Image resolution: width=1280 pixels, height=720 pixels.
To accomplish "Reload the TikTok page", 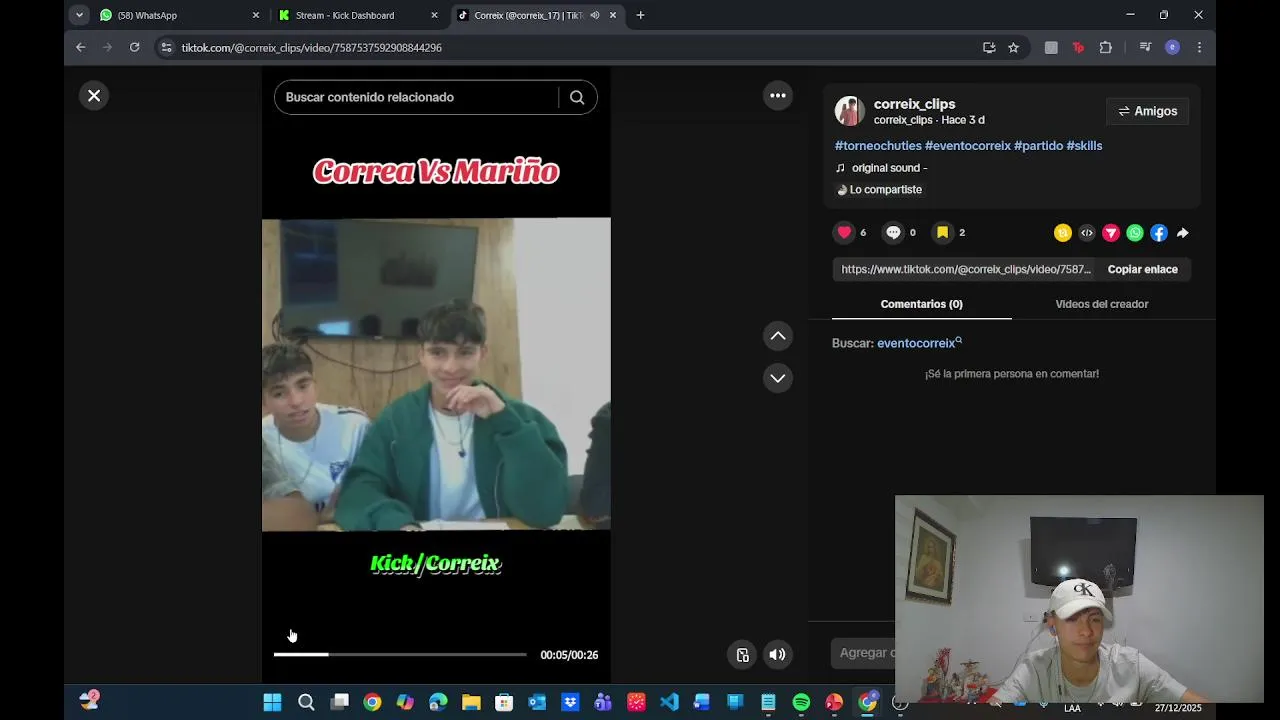I will point(134,47).
